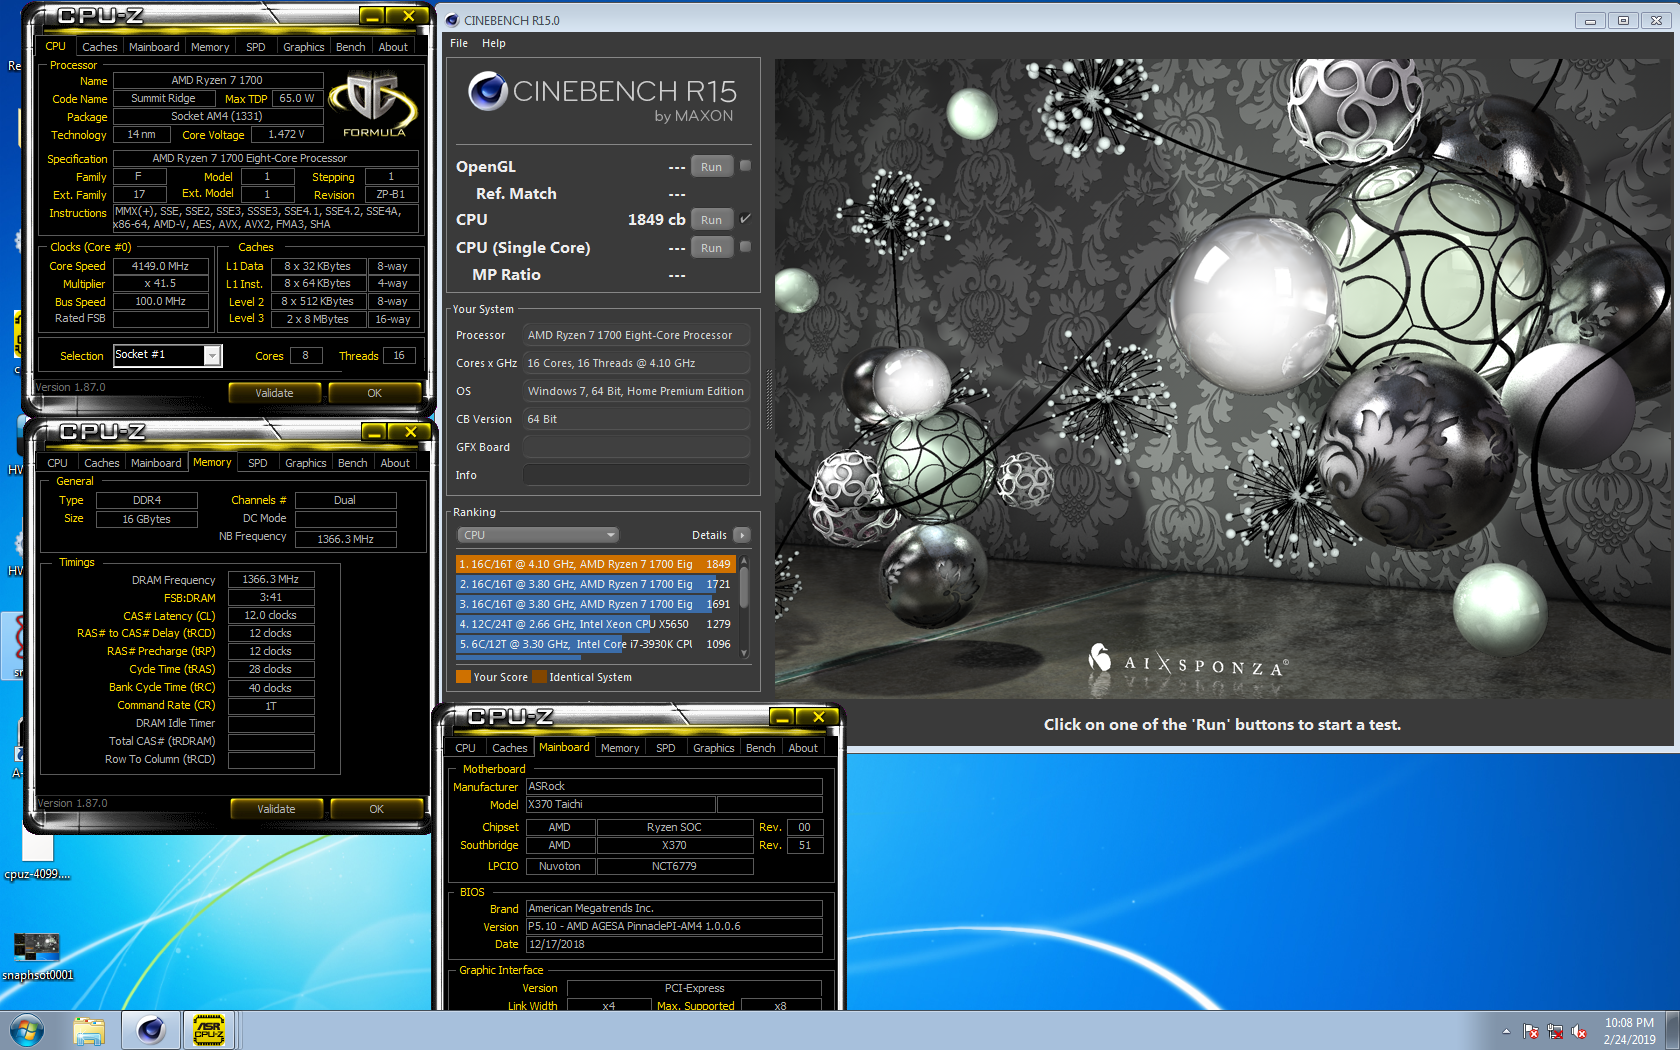1680x1050 pixels.
Task: Open About tab in Memory CPU-Z window
Action: point(395,463)
